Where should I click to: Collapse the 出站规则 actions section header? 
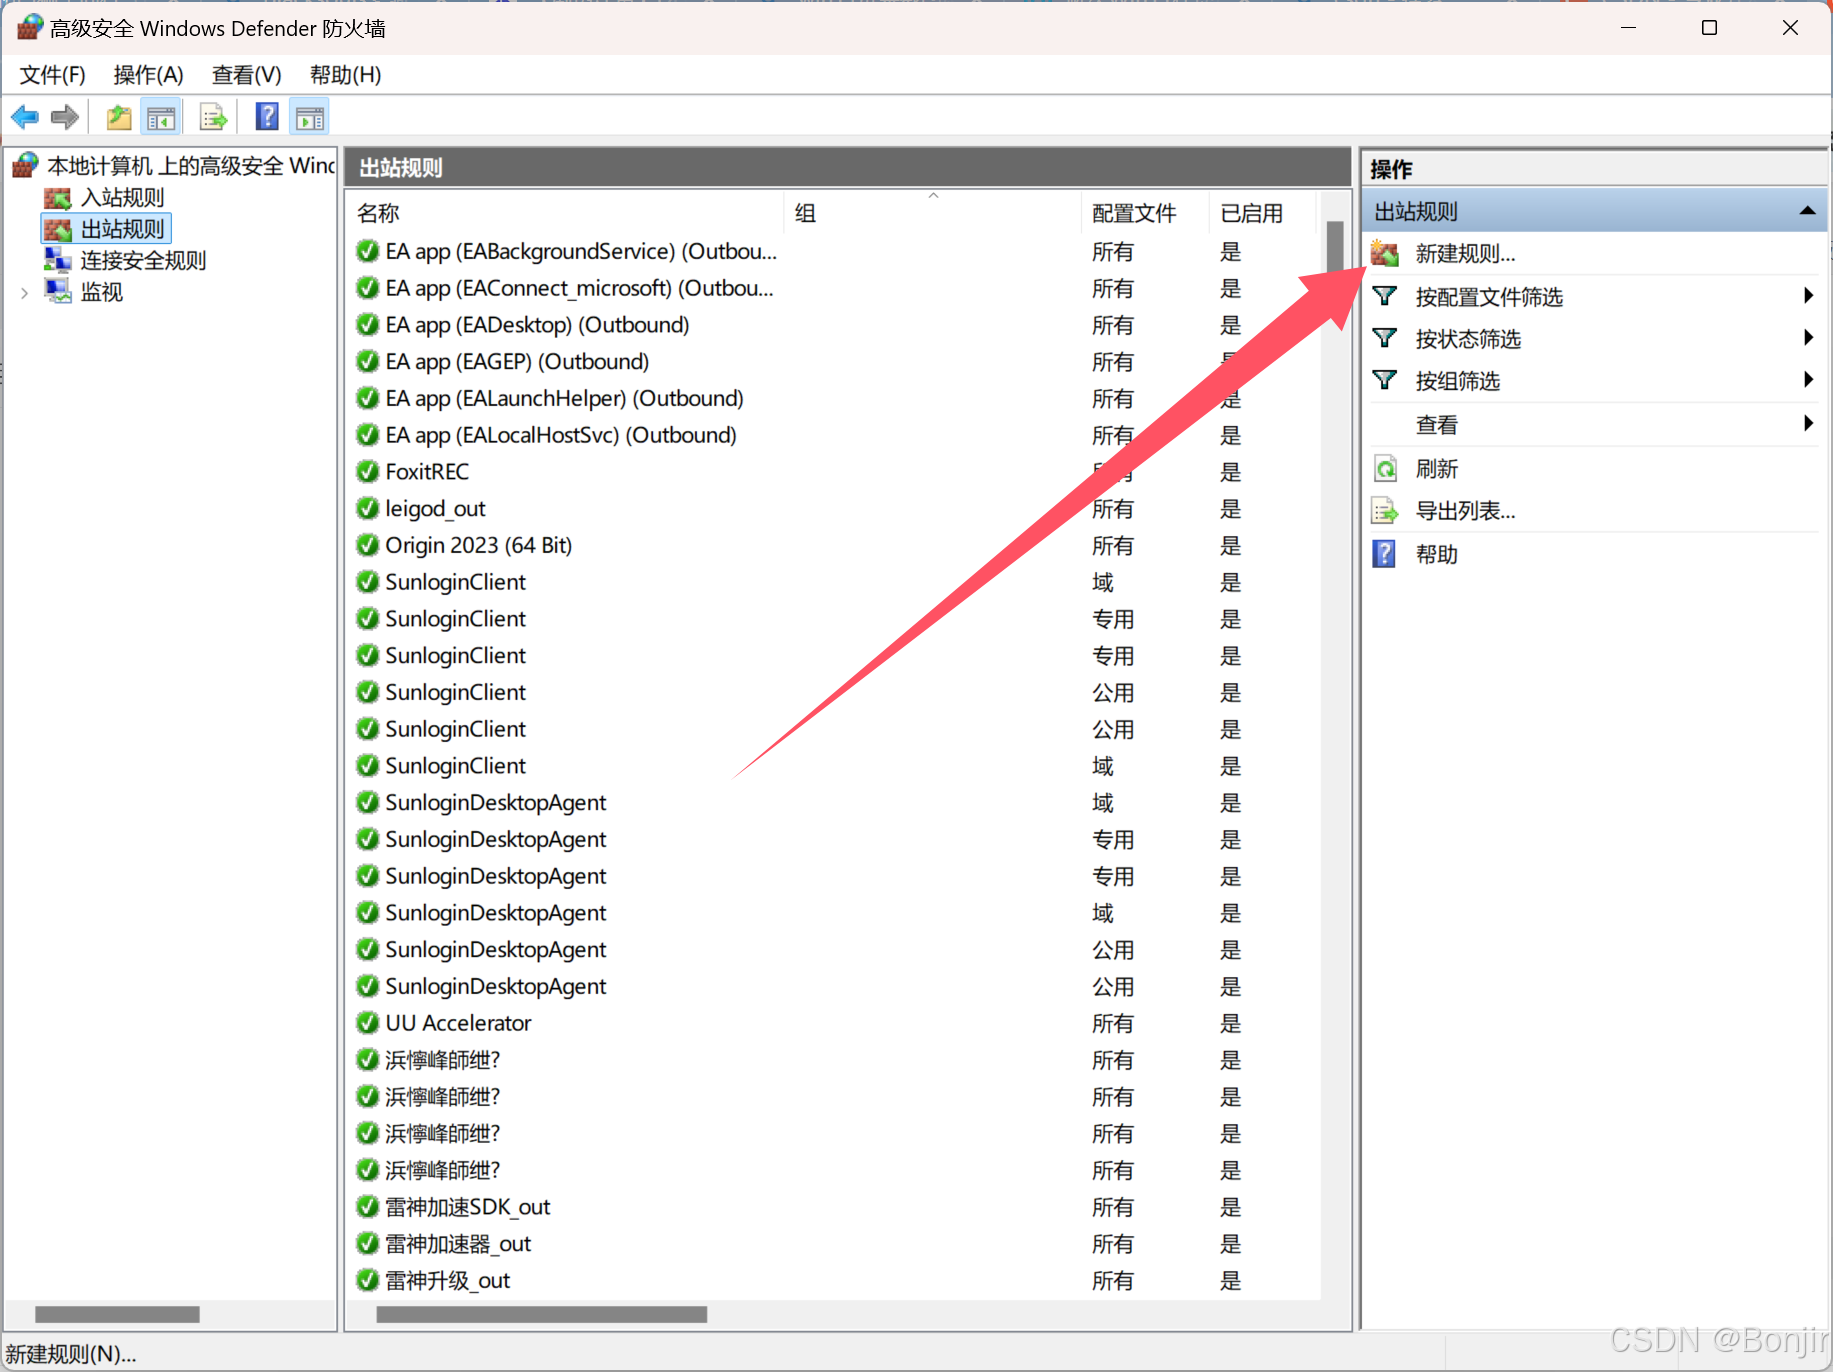(x=1807, y=211)
